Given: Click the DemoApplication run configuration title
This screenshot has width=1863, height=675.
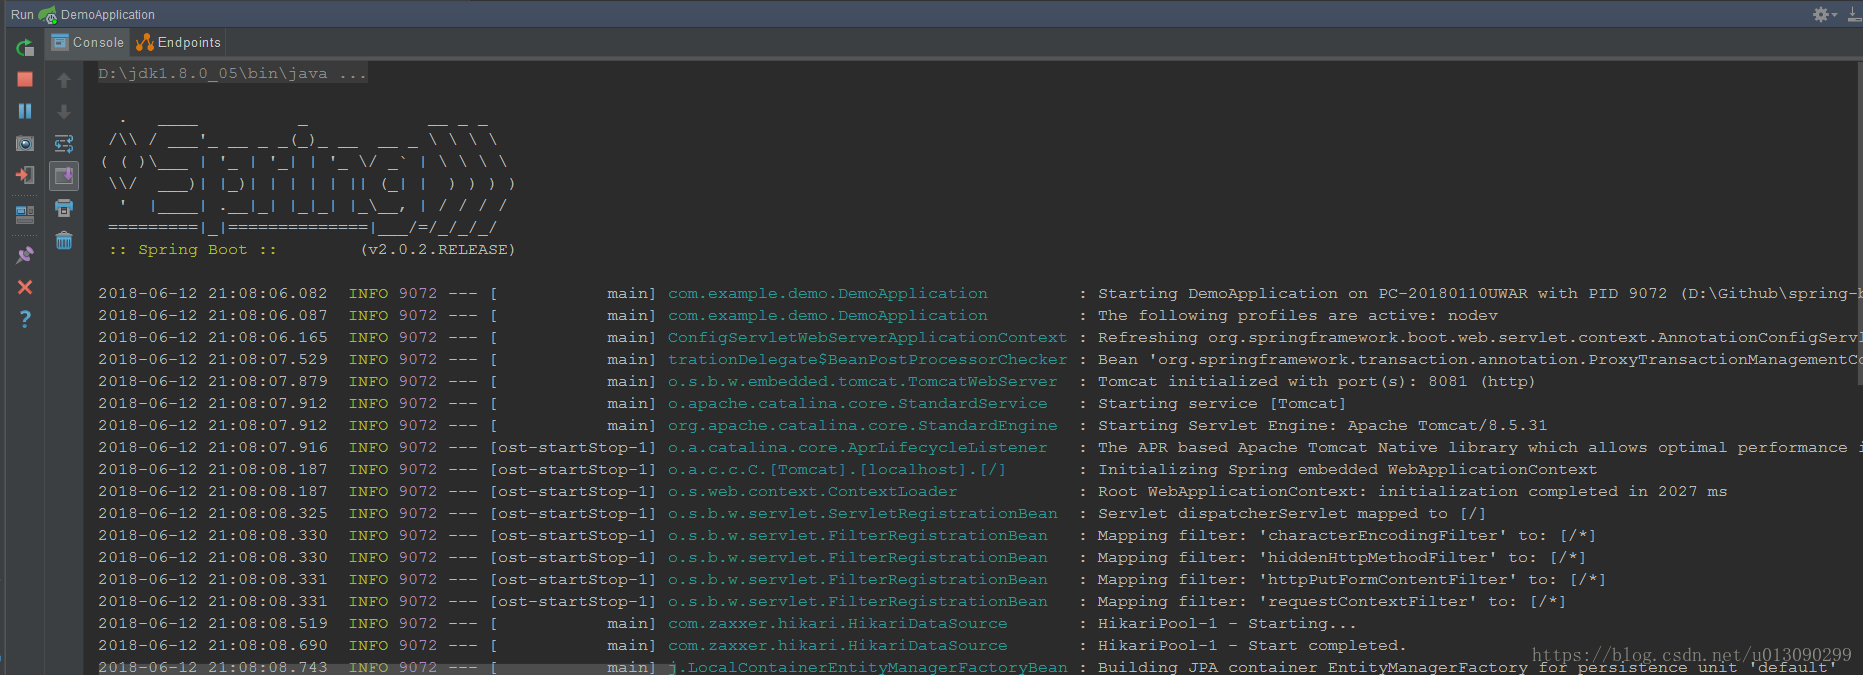Looking at the screenshot, I should pos(107,15).
